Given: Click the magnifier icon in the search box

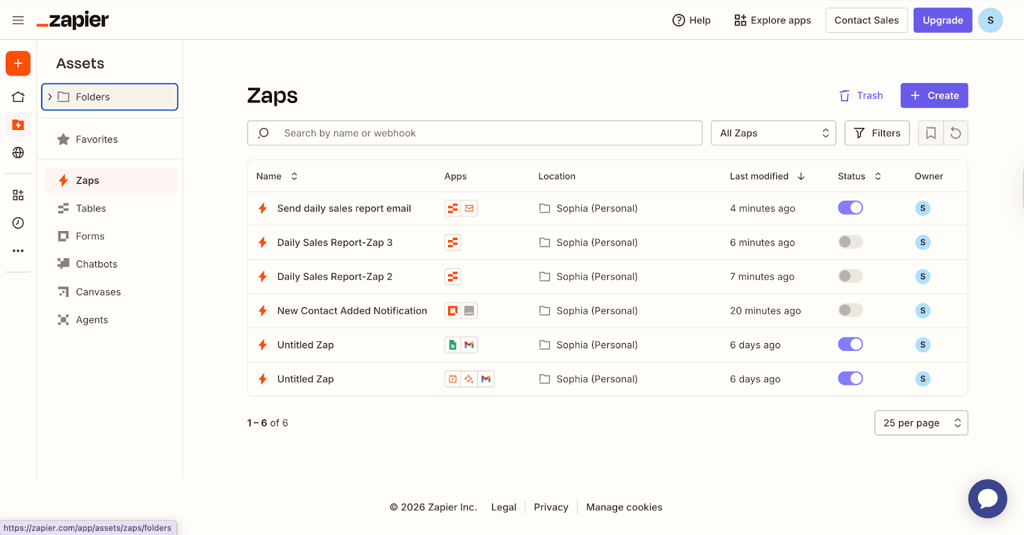Looking at the screenshot, I should 263,133.
